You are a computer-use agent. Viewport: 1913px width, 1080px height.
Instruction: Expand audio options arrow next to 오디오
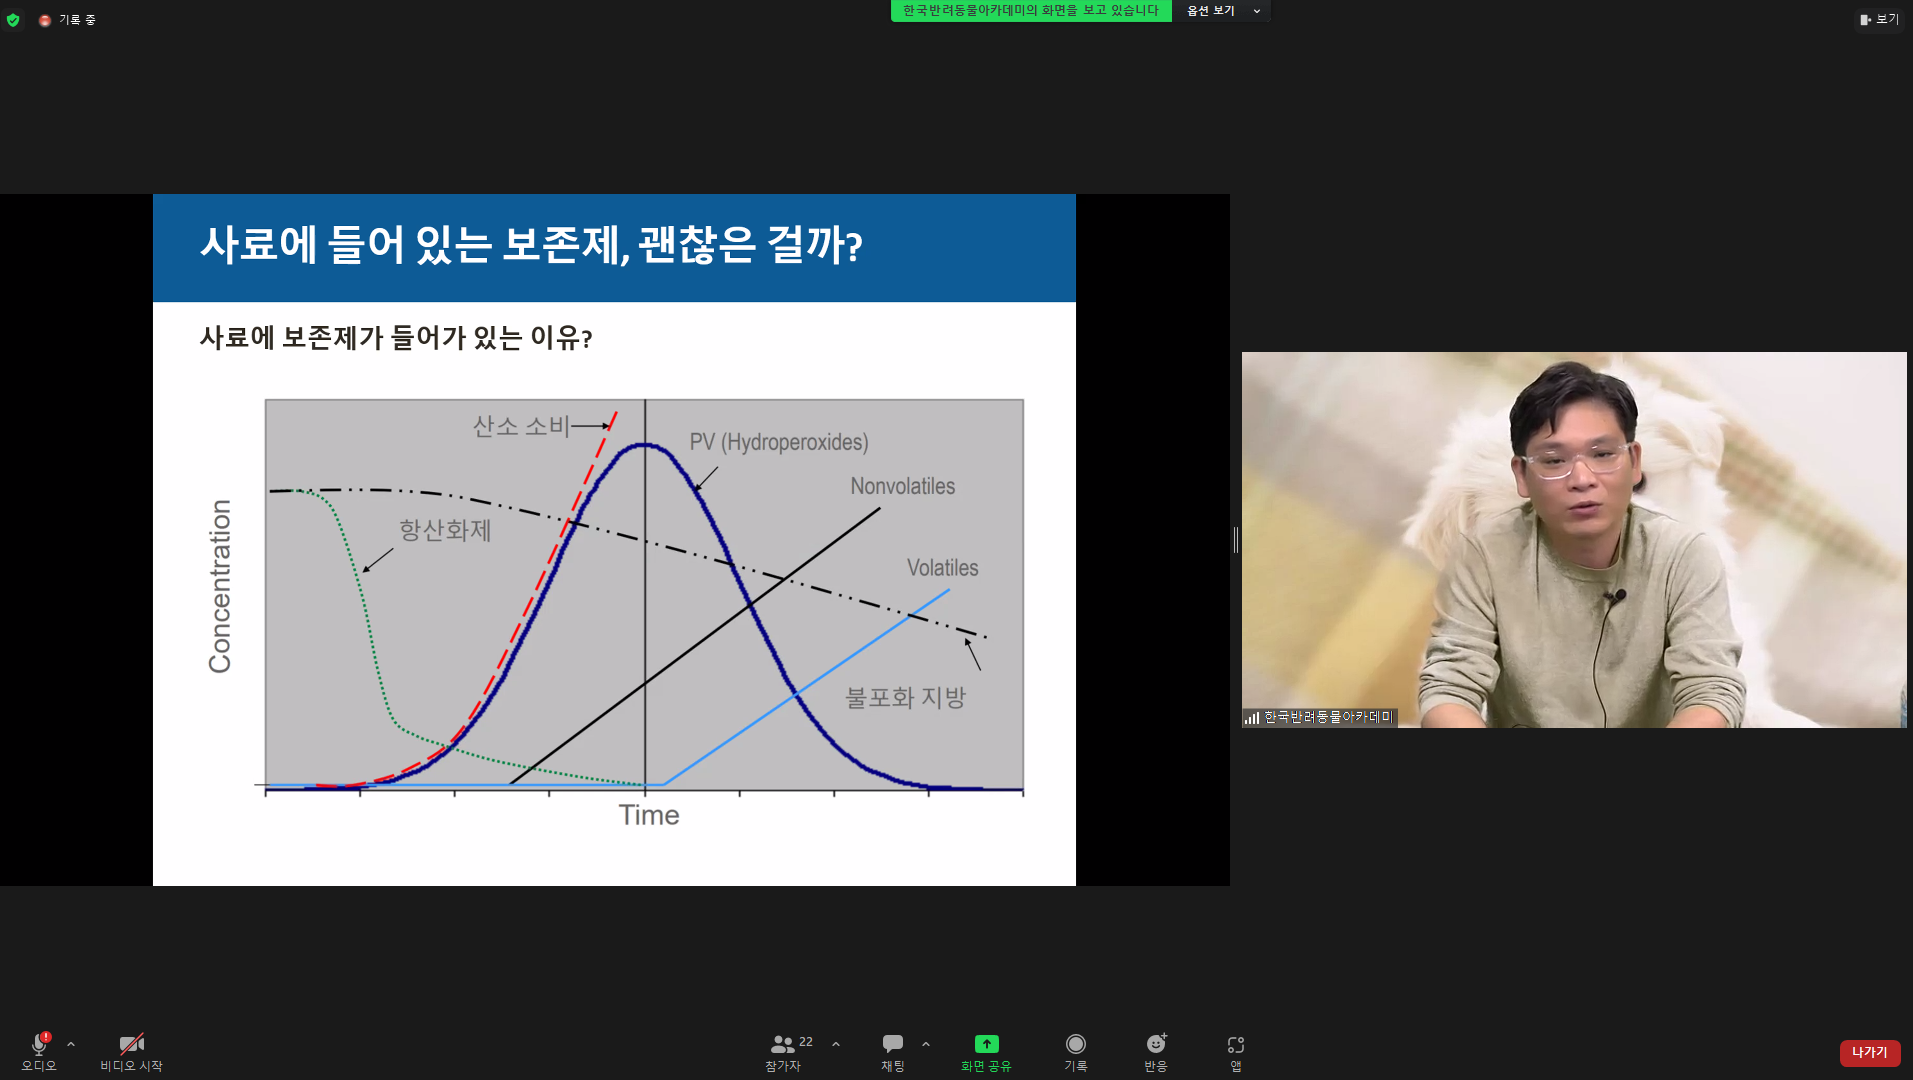(x=71, y=1044)
